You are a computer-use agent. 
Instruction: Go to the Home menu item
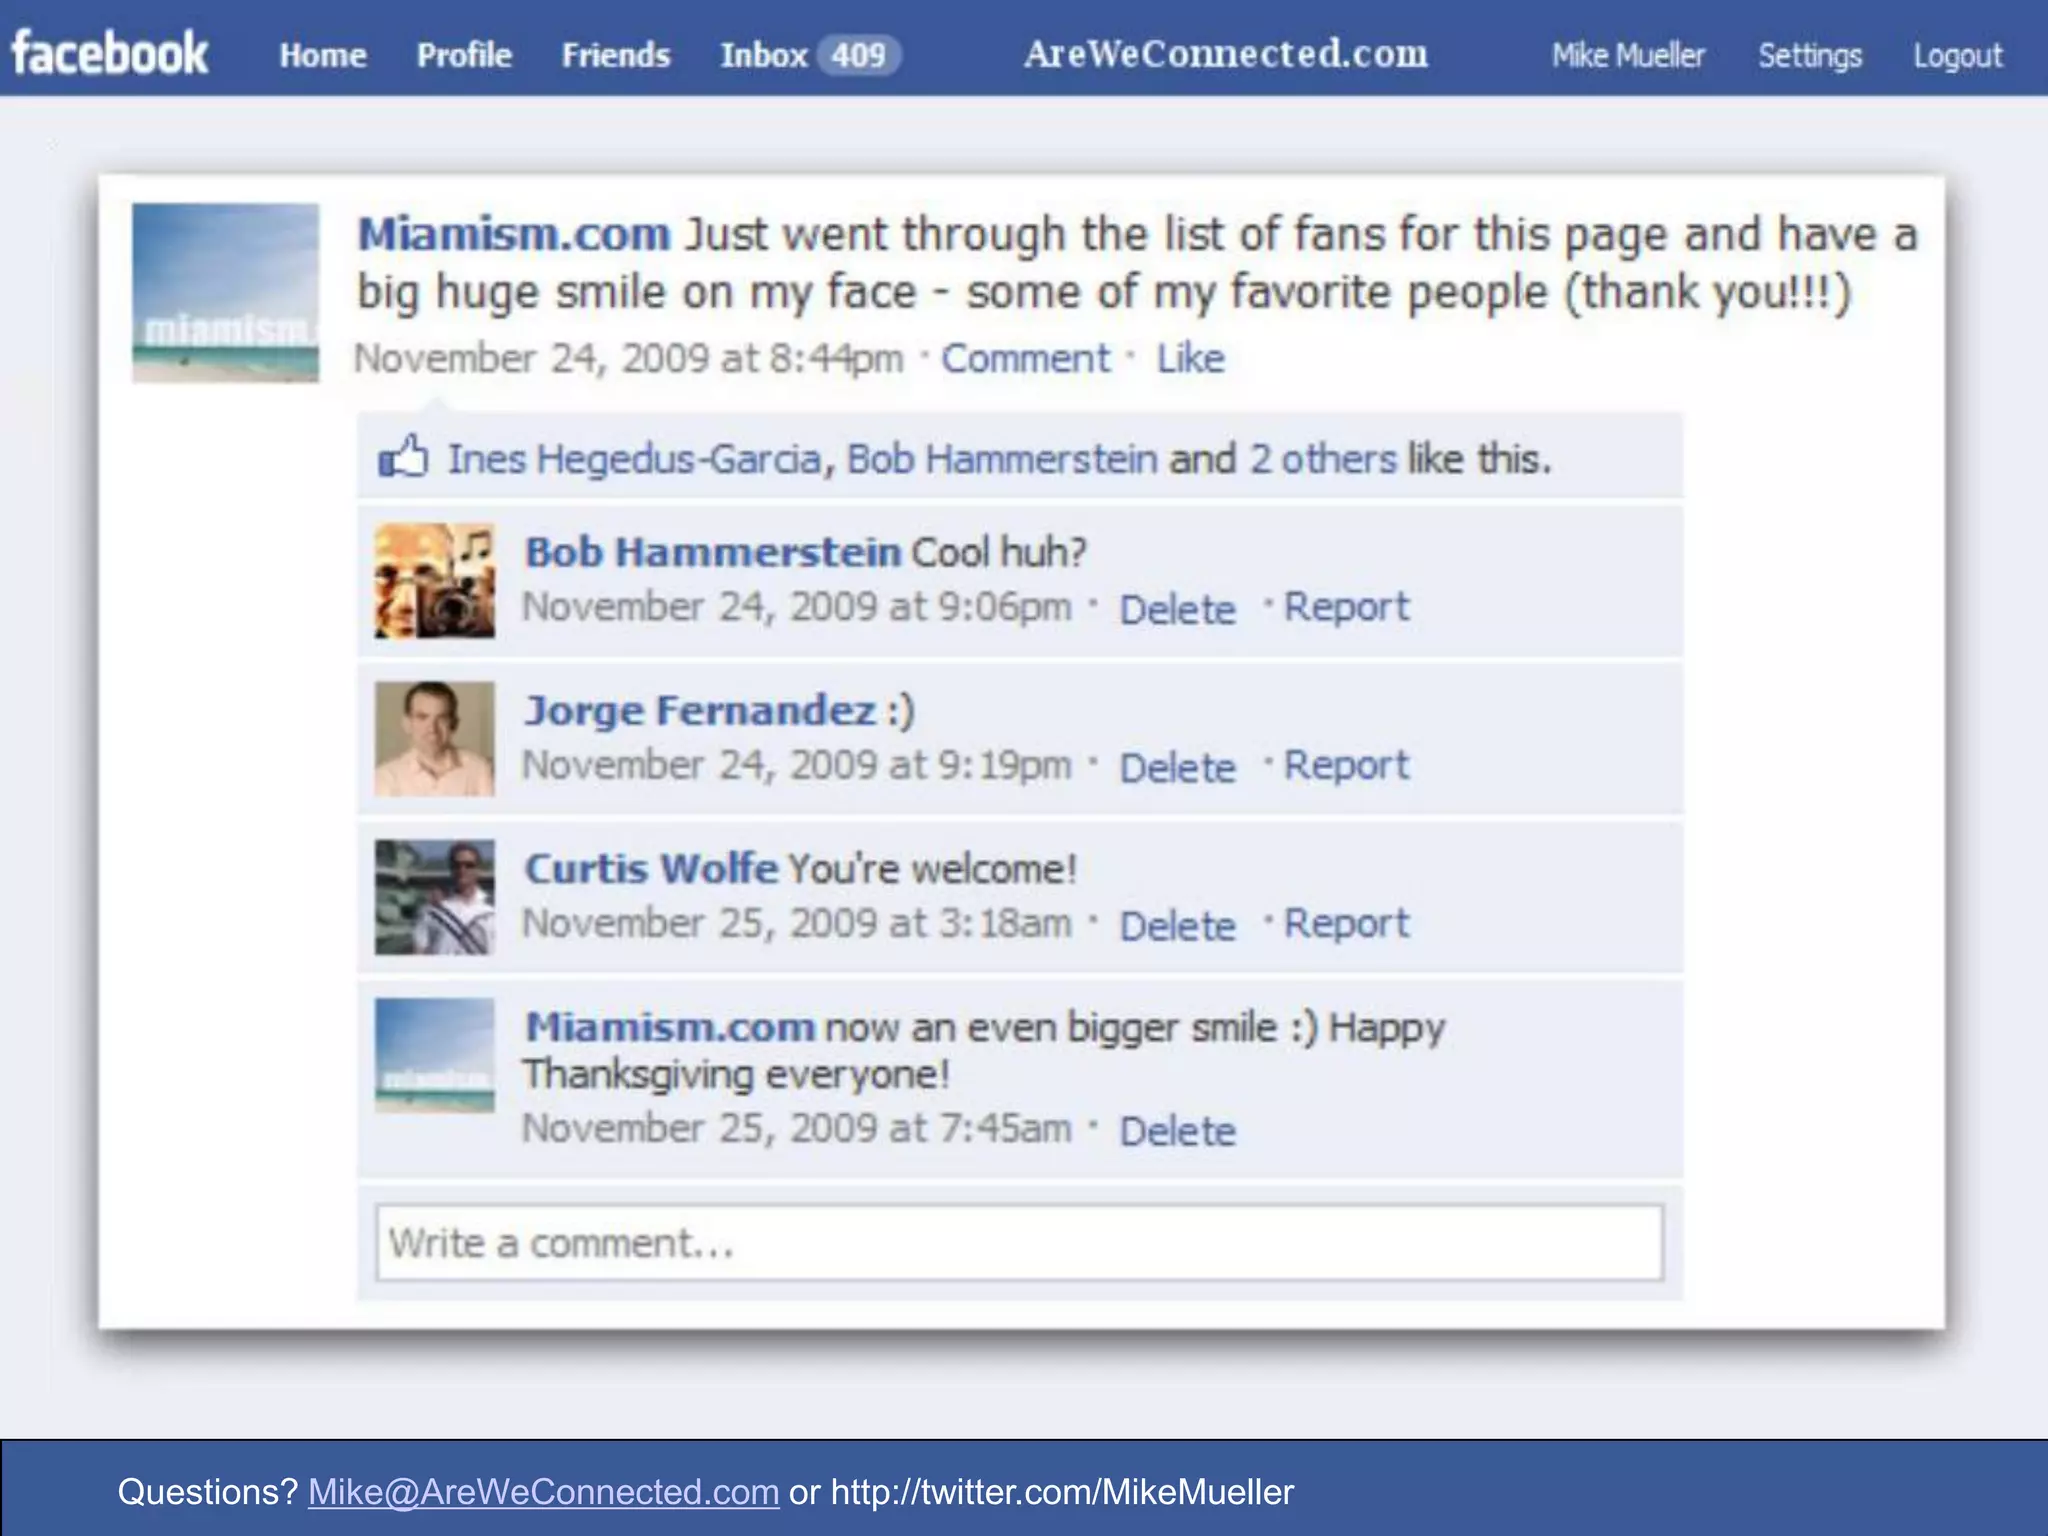[x=322, y=55]
